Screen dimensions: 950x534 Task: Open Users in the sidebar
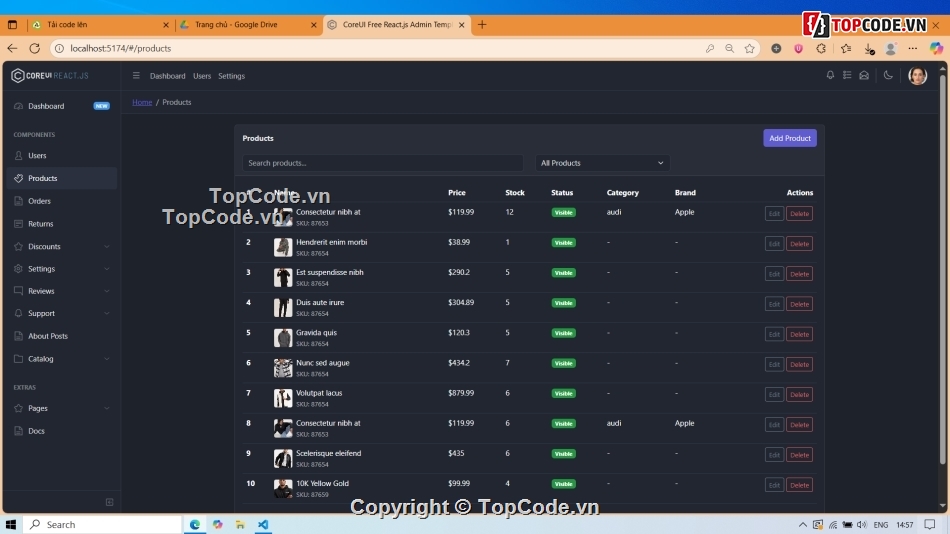(x=61, y=156)
